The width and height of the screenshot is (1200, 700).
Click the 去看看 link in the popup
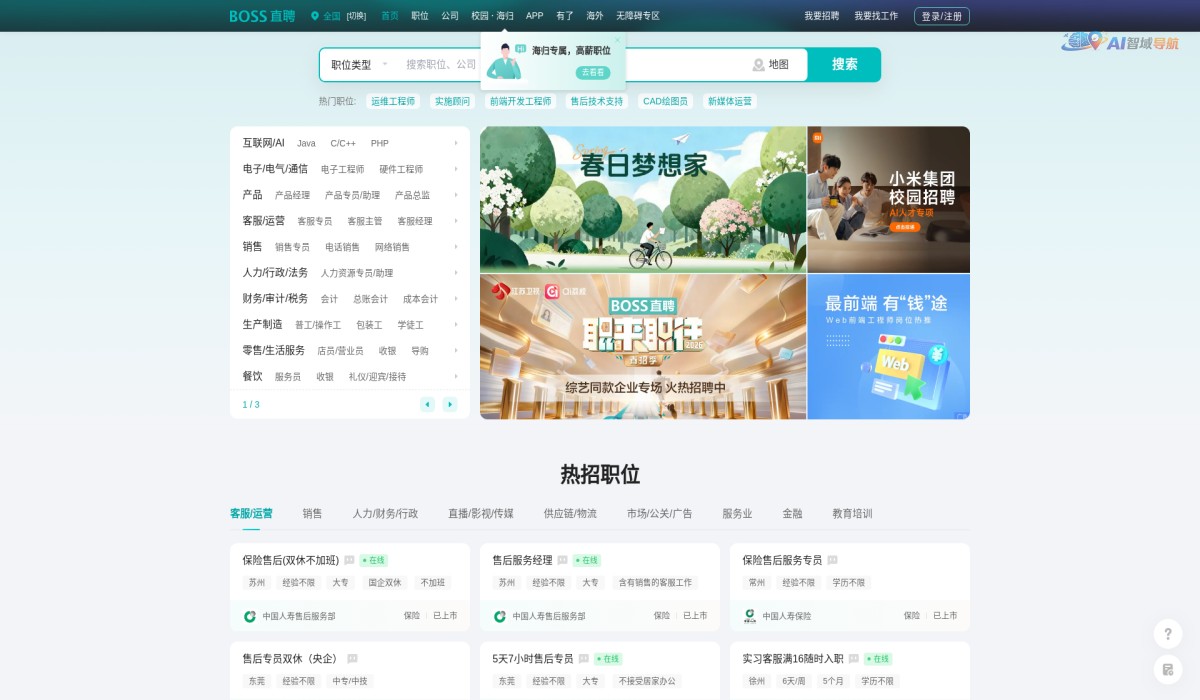pos(595,74)
